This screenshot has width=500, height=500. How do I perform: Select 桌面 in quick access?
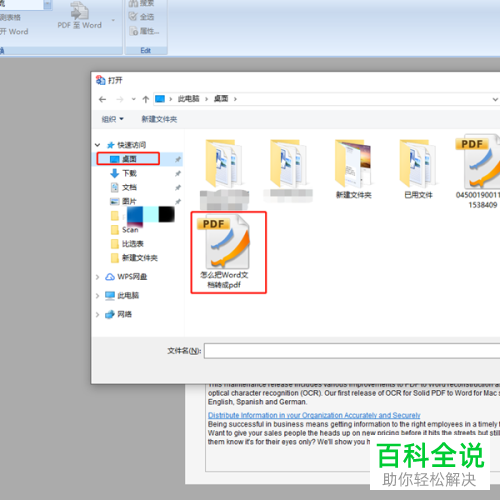click(128, 159)
